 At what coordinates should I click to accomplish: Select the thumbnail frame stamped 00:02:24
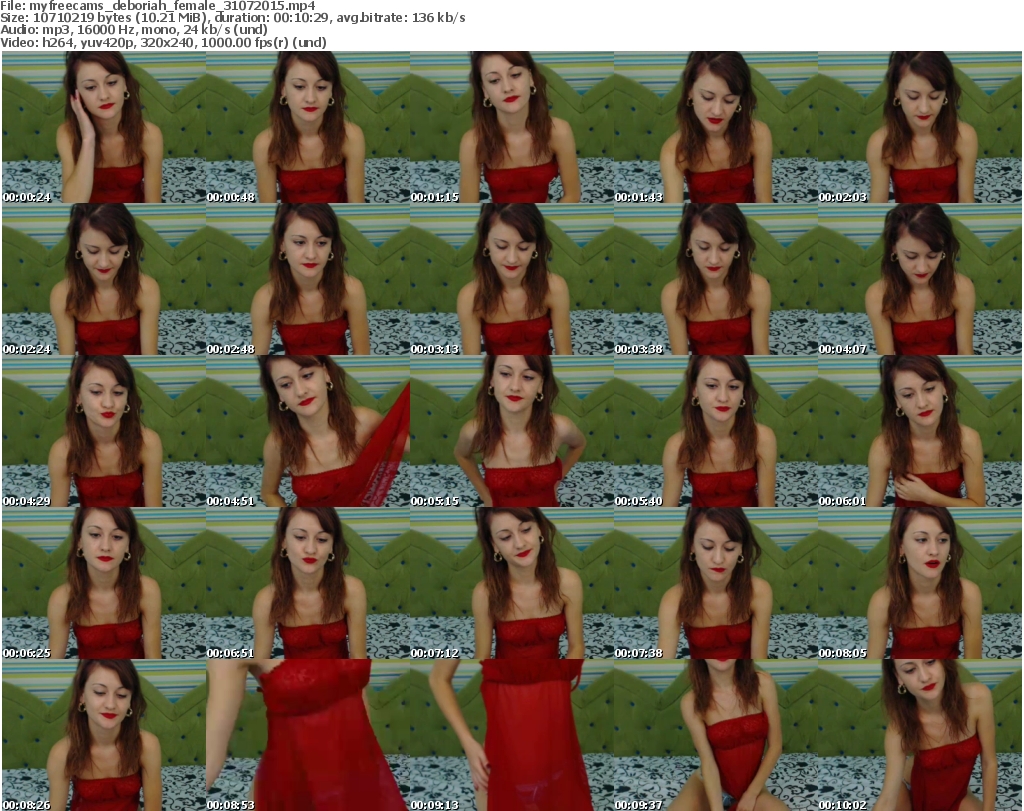click(x=104, y=279)
